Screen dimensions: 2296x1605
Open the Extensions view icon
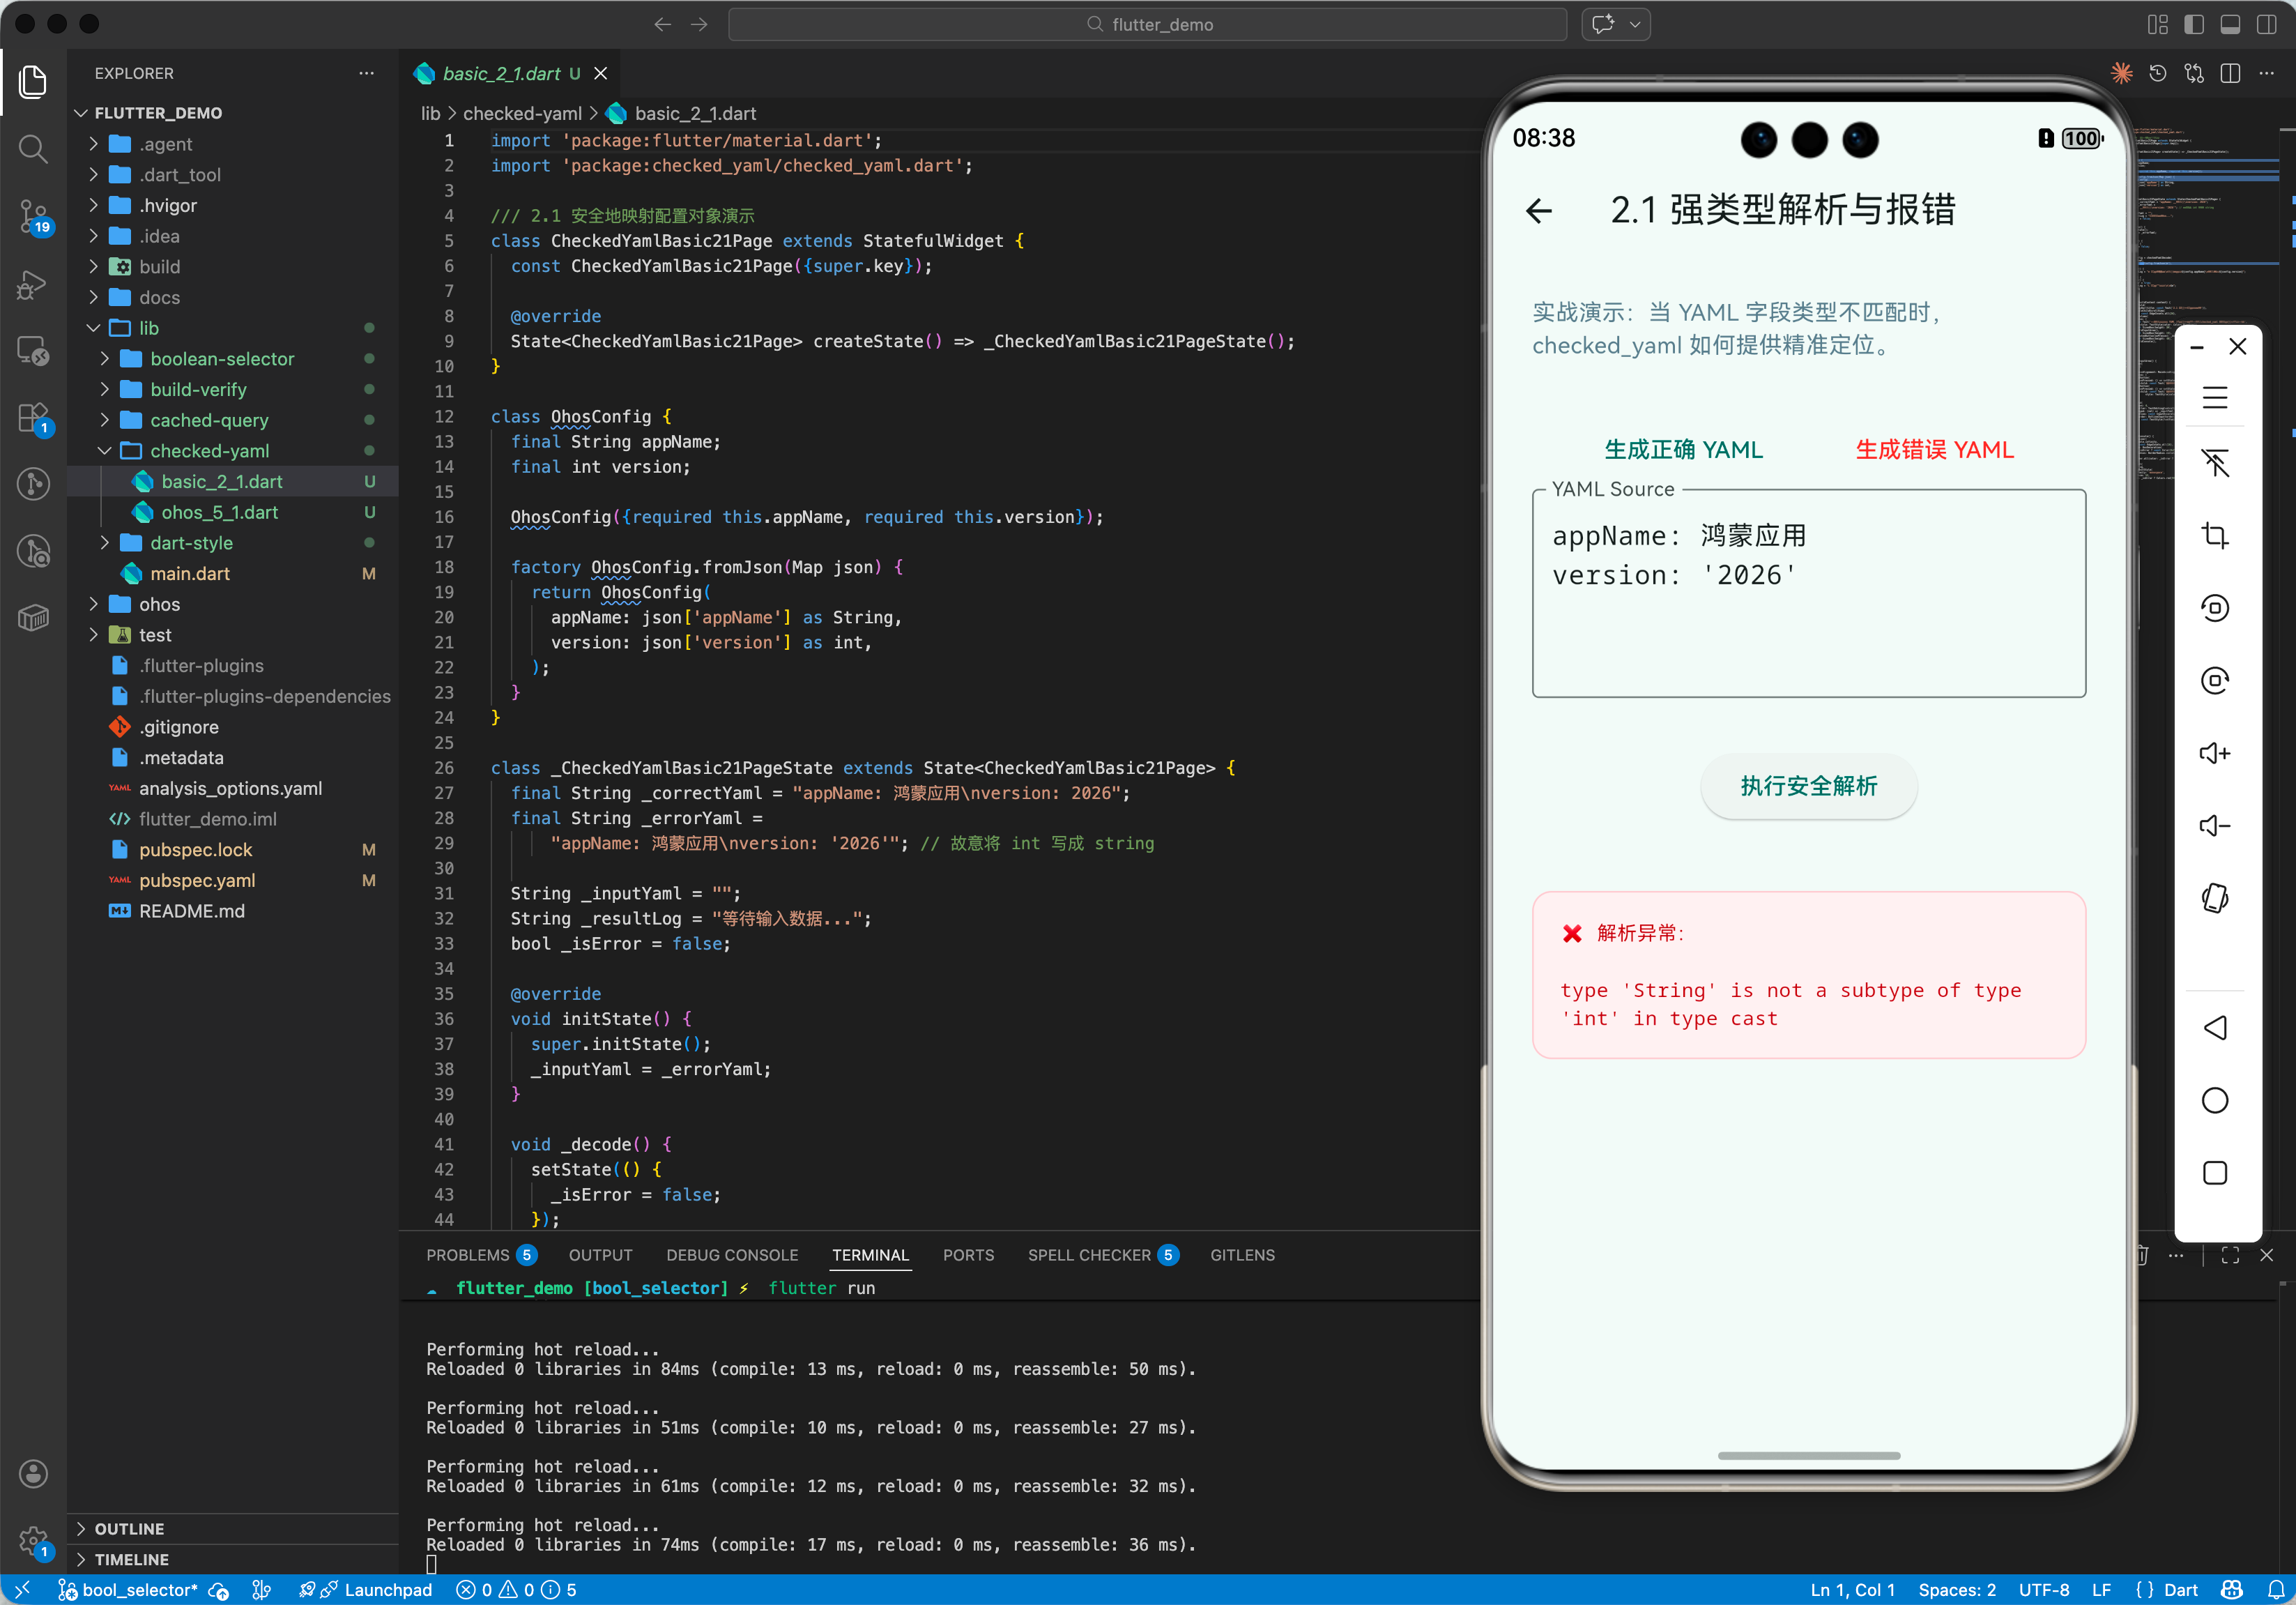click(x=33, y=418)
